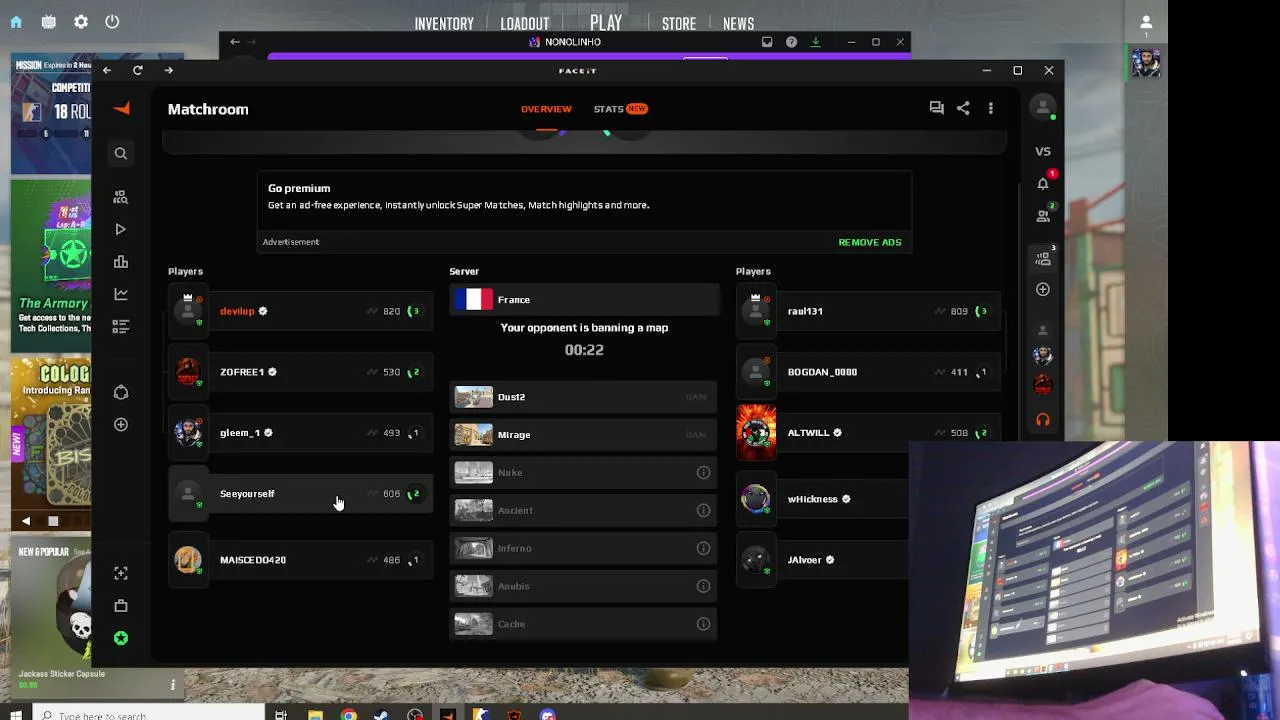Open player ZOFREE1's profile row
Screen dimensions: 1280x720
[x=300, y=372]
